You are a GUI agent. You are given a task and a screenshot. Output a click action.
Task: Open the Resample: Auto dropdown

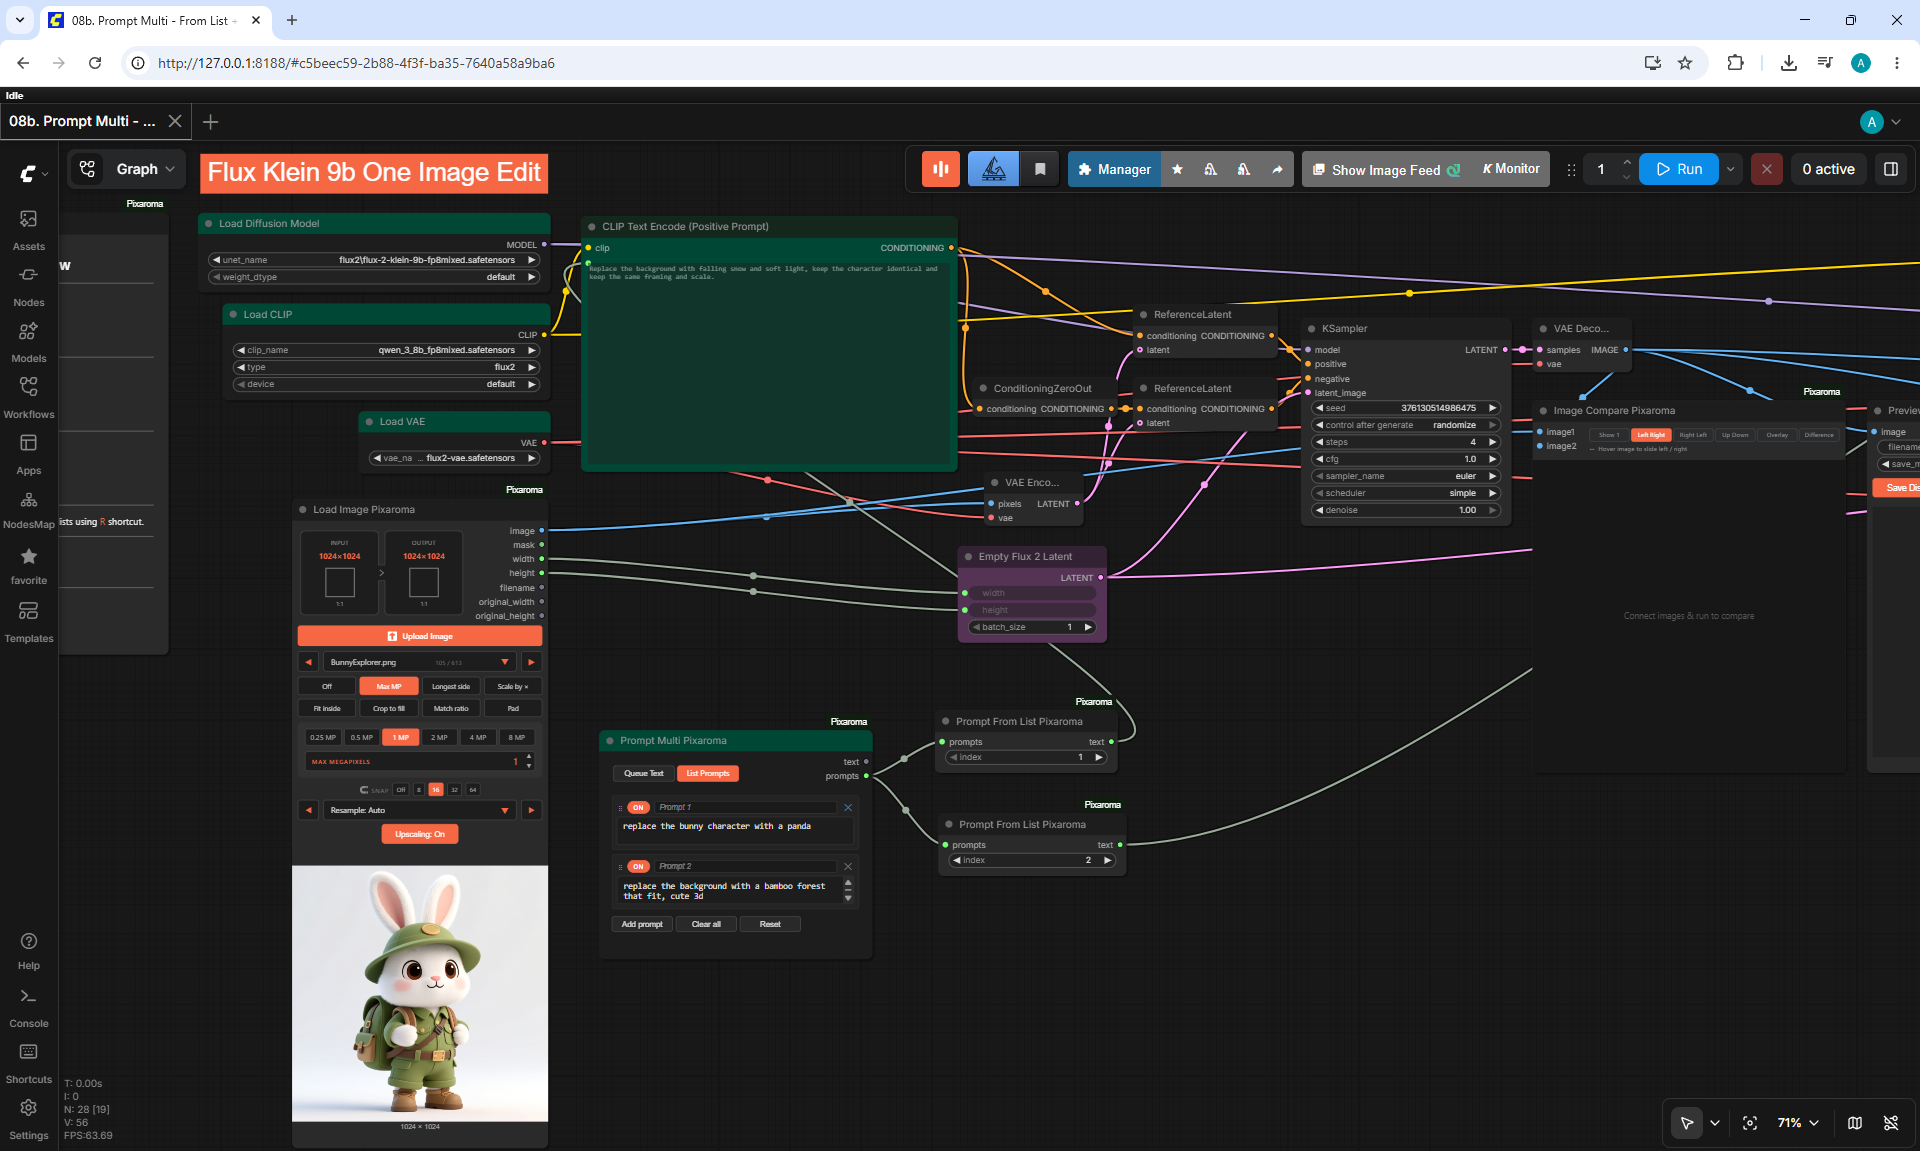[418, 810]
